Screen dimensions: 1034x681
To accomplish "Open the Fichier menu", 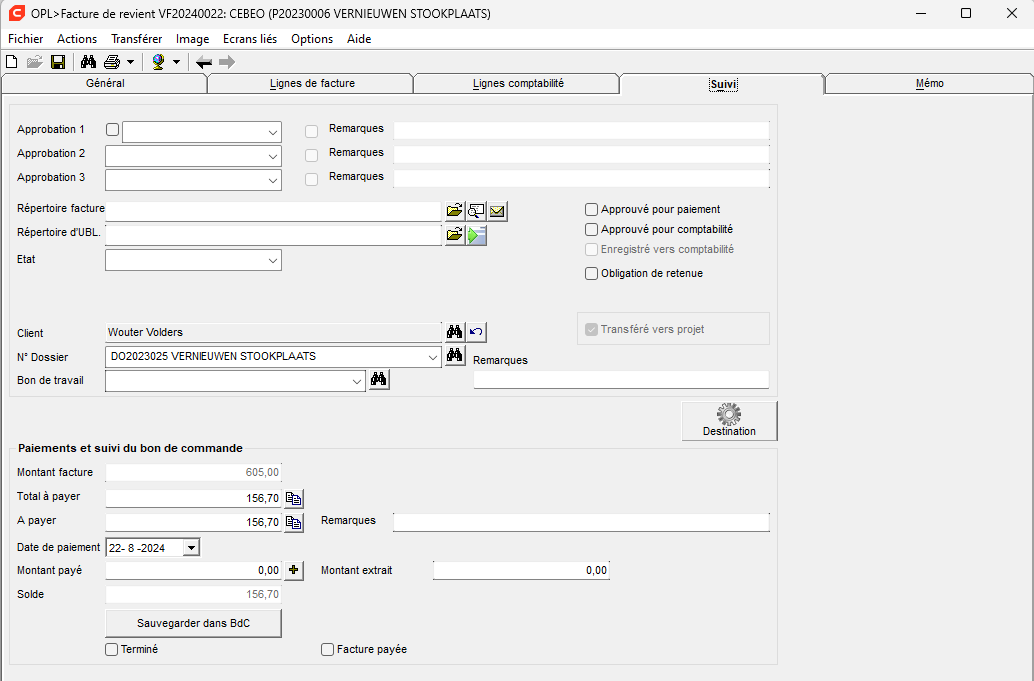I will (26, 39).
